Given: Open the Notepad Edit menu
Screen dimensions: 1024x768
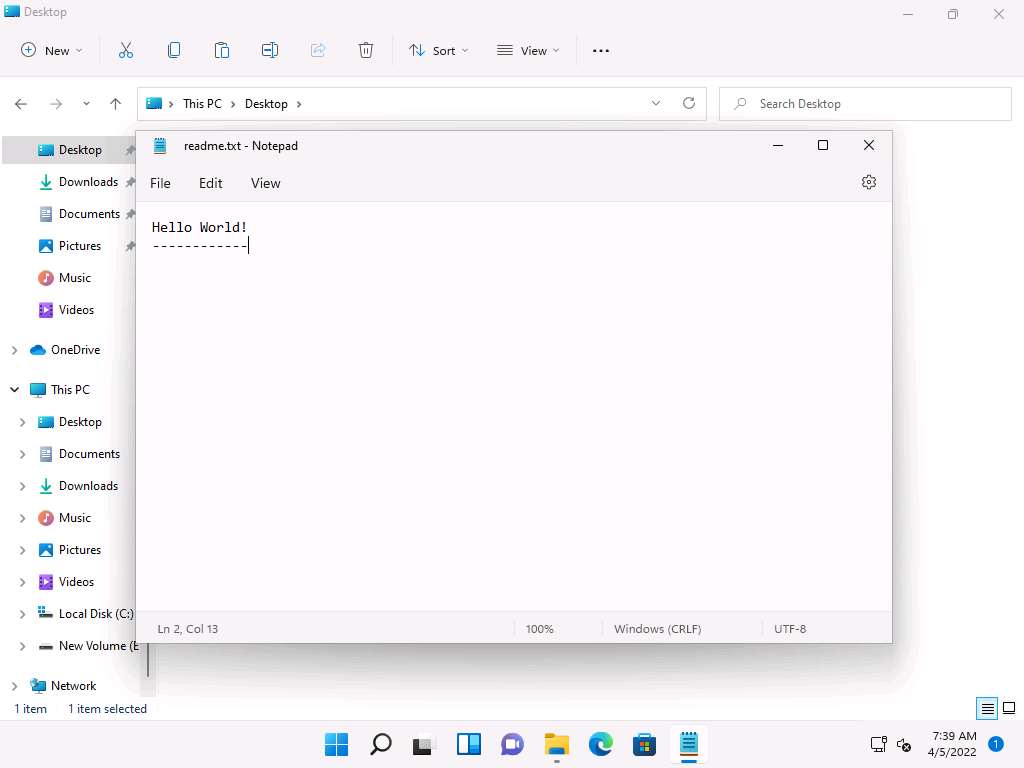Looking at the screenshot, I should pyautogui.click(x=210, y=183).
